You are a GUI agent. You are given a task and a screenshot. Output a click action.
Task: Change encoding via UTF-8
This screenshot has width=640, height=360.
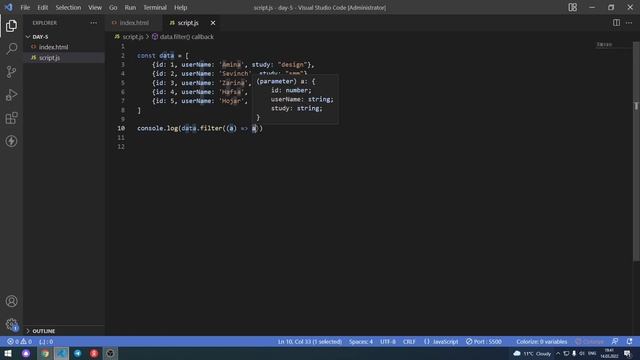[x=388, y=342]
